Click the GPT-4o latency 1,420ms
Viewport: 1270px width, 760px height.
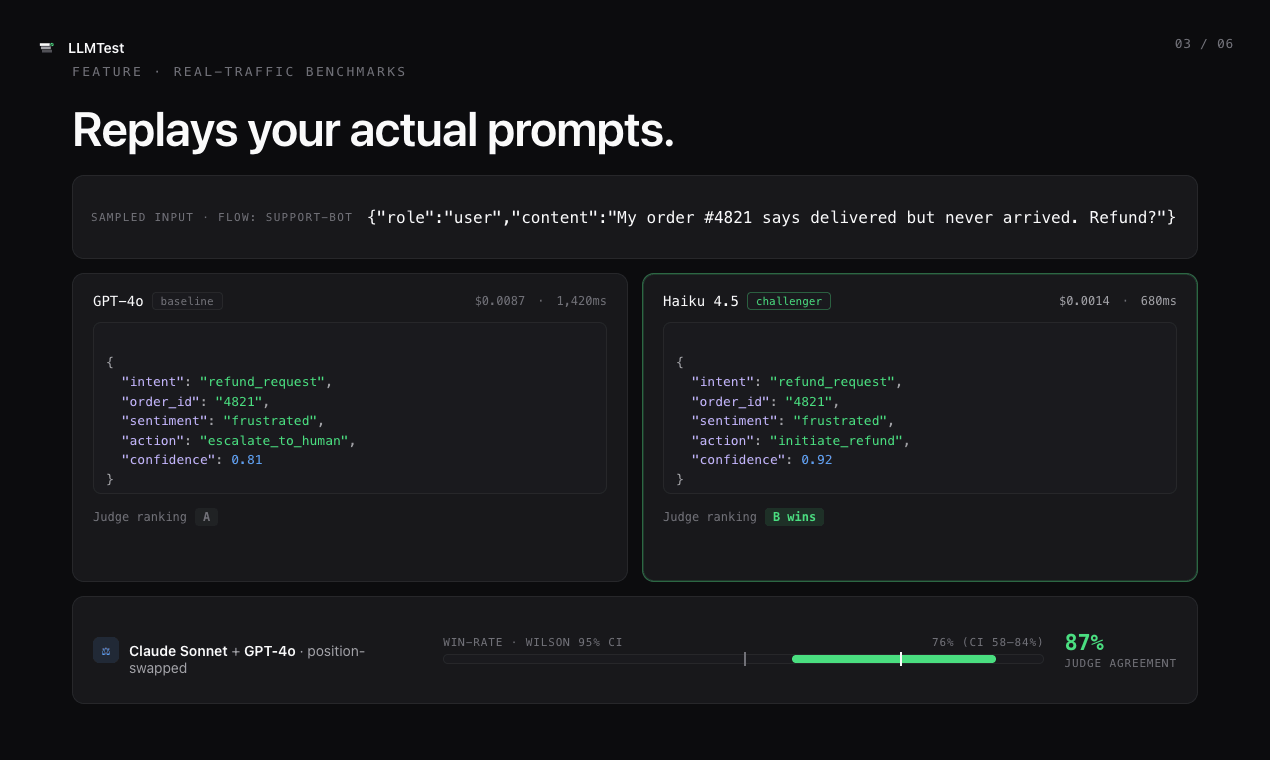point(581,301)
